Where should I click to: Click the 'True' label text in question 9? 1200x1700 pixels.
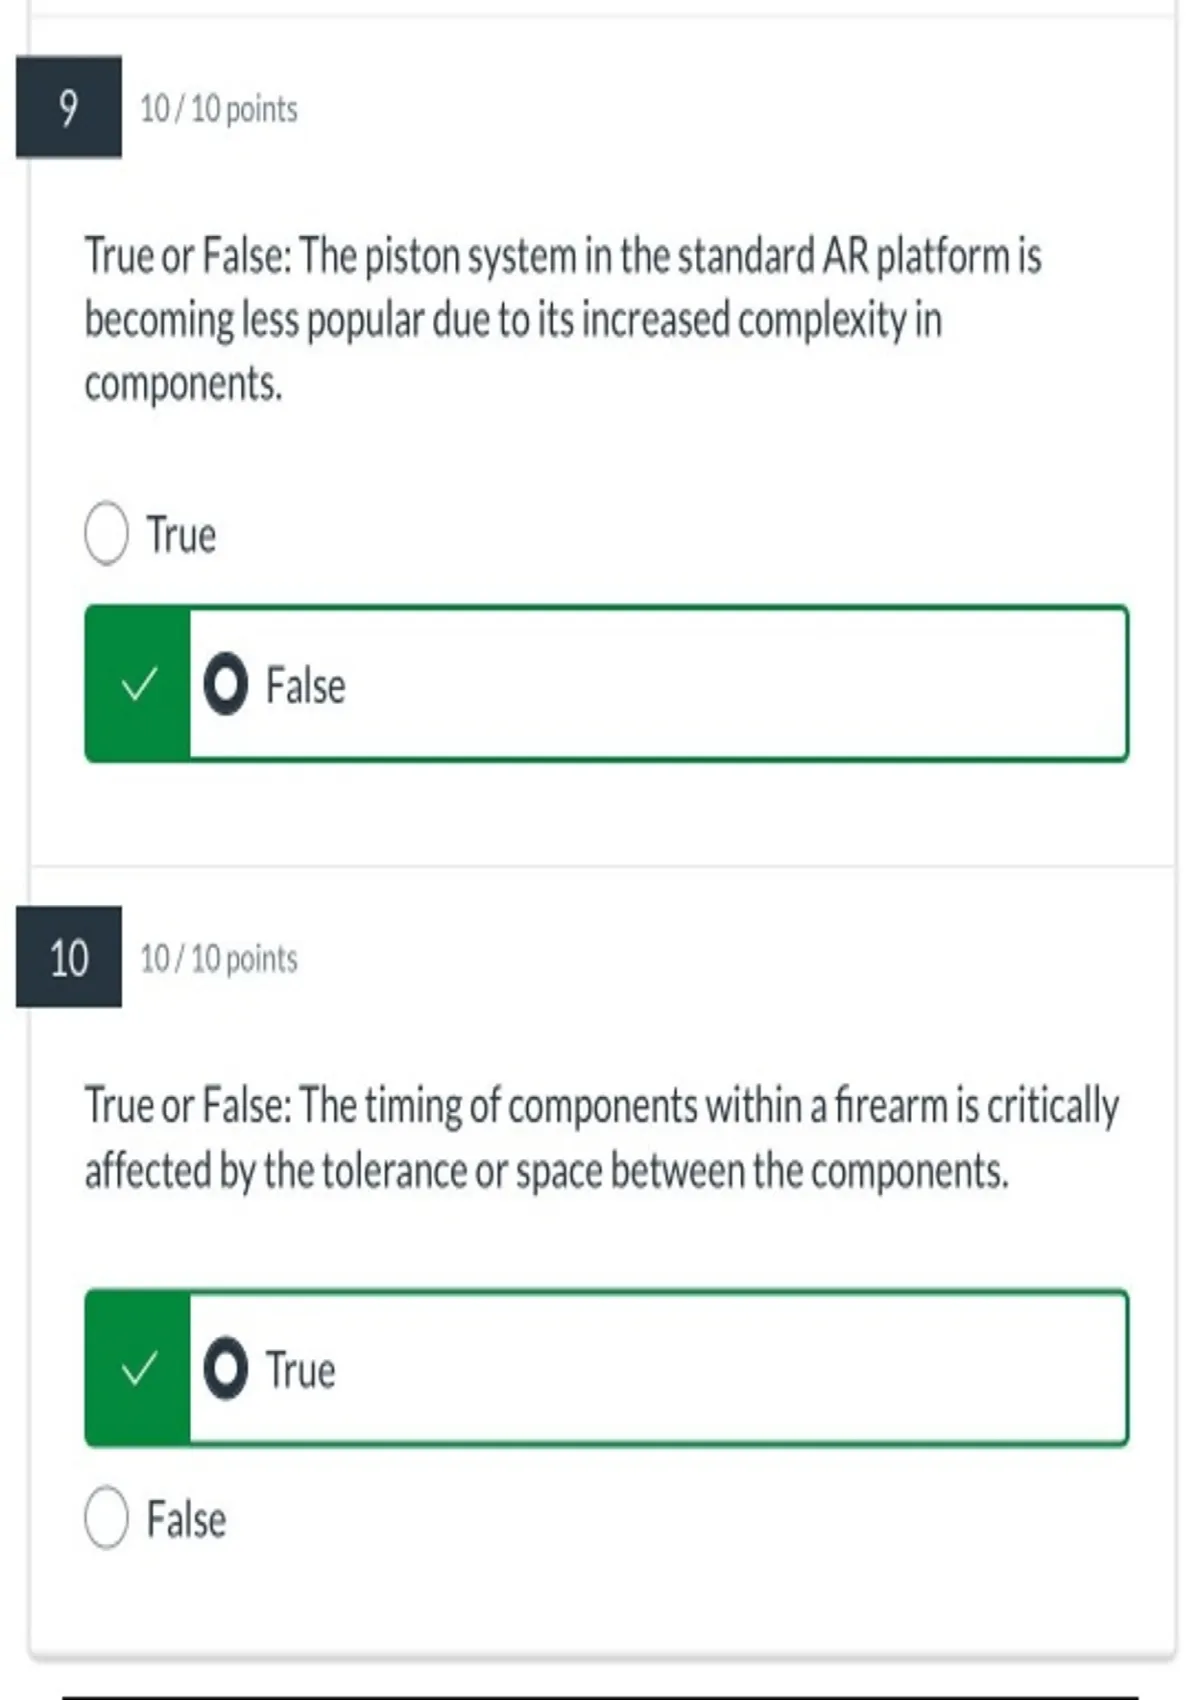[181, 535]
